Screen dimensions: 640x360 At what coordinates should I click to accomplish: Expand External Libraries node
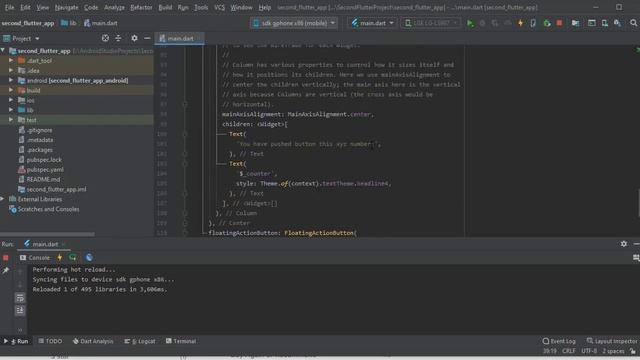[x=2, y=199]
